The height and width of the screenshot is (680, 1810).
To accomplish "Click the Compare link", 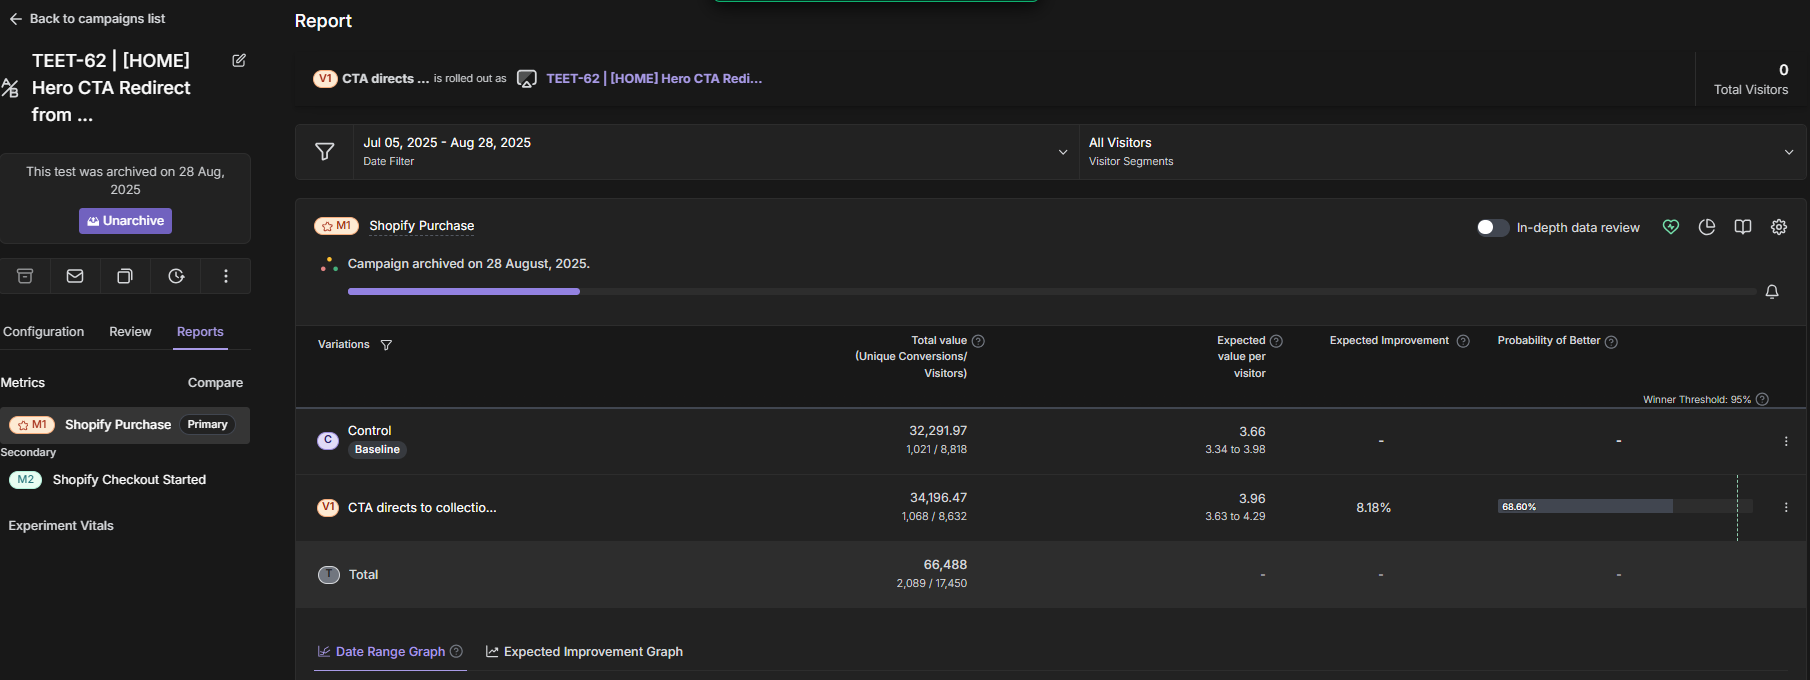I will pos(215,383).
